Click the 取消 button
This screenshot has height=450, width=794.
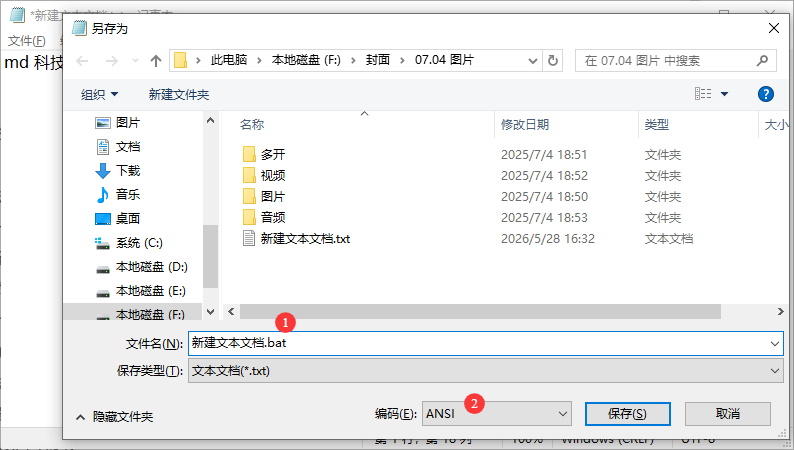(728, 414)
